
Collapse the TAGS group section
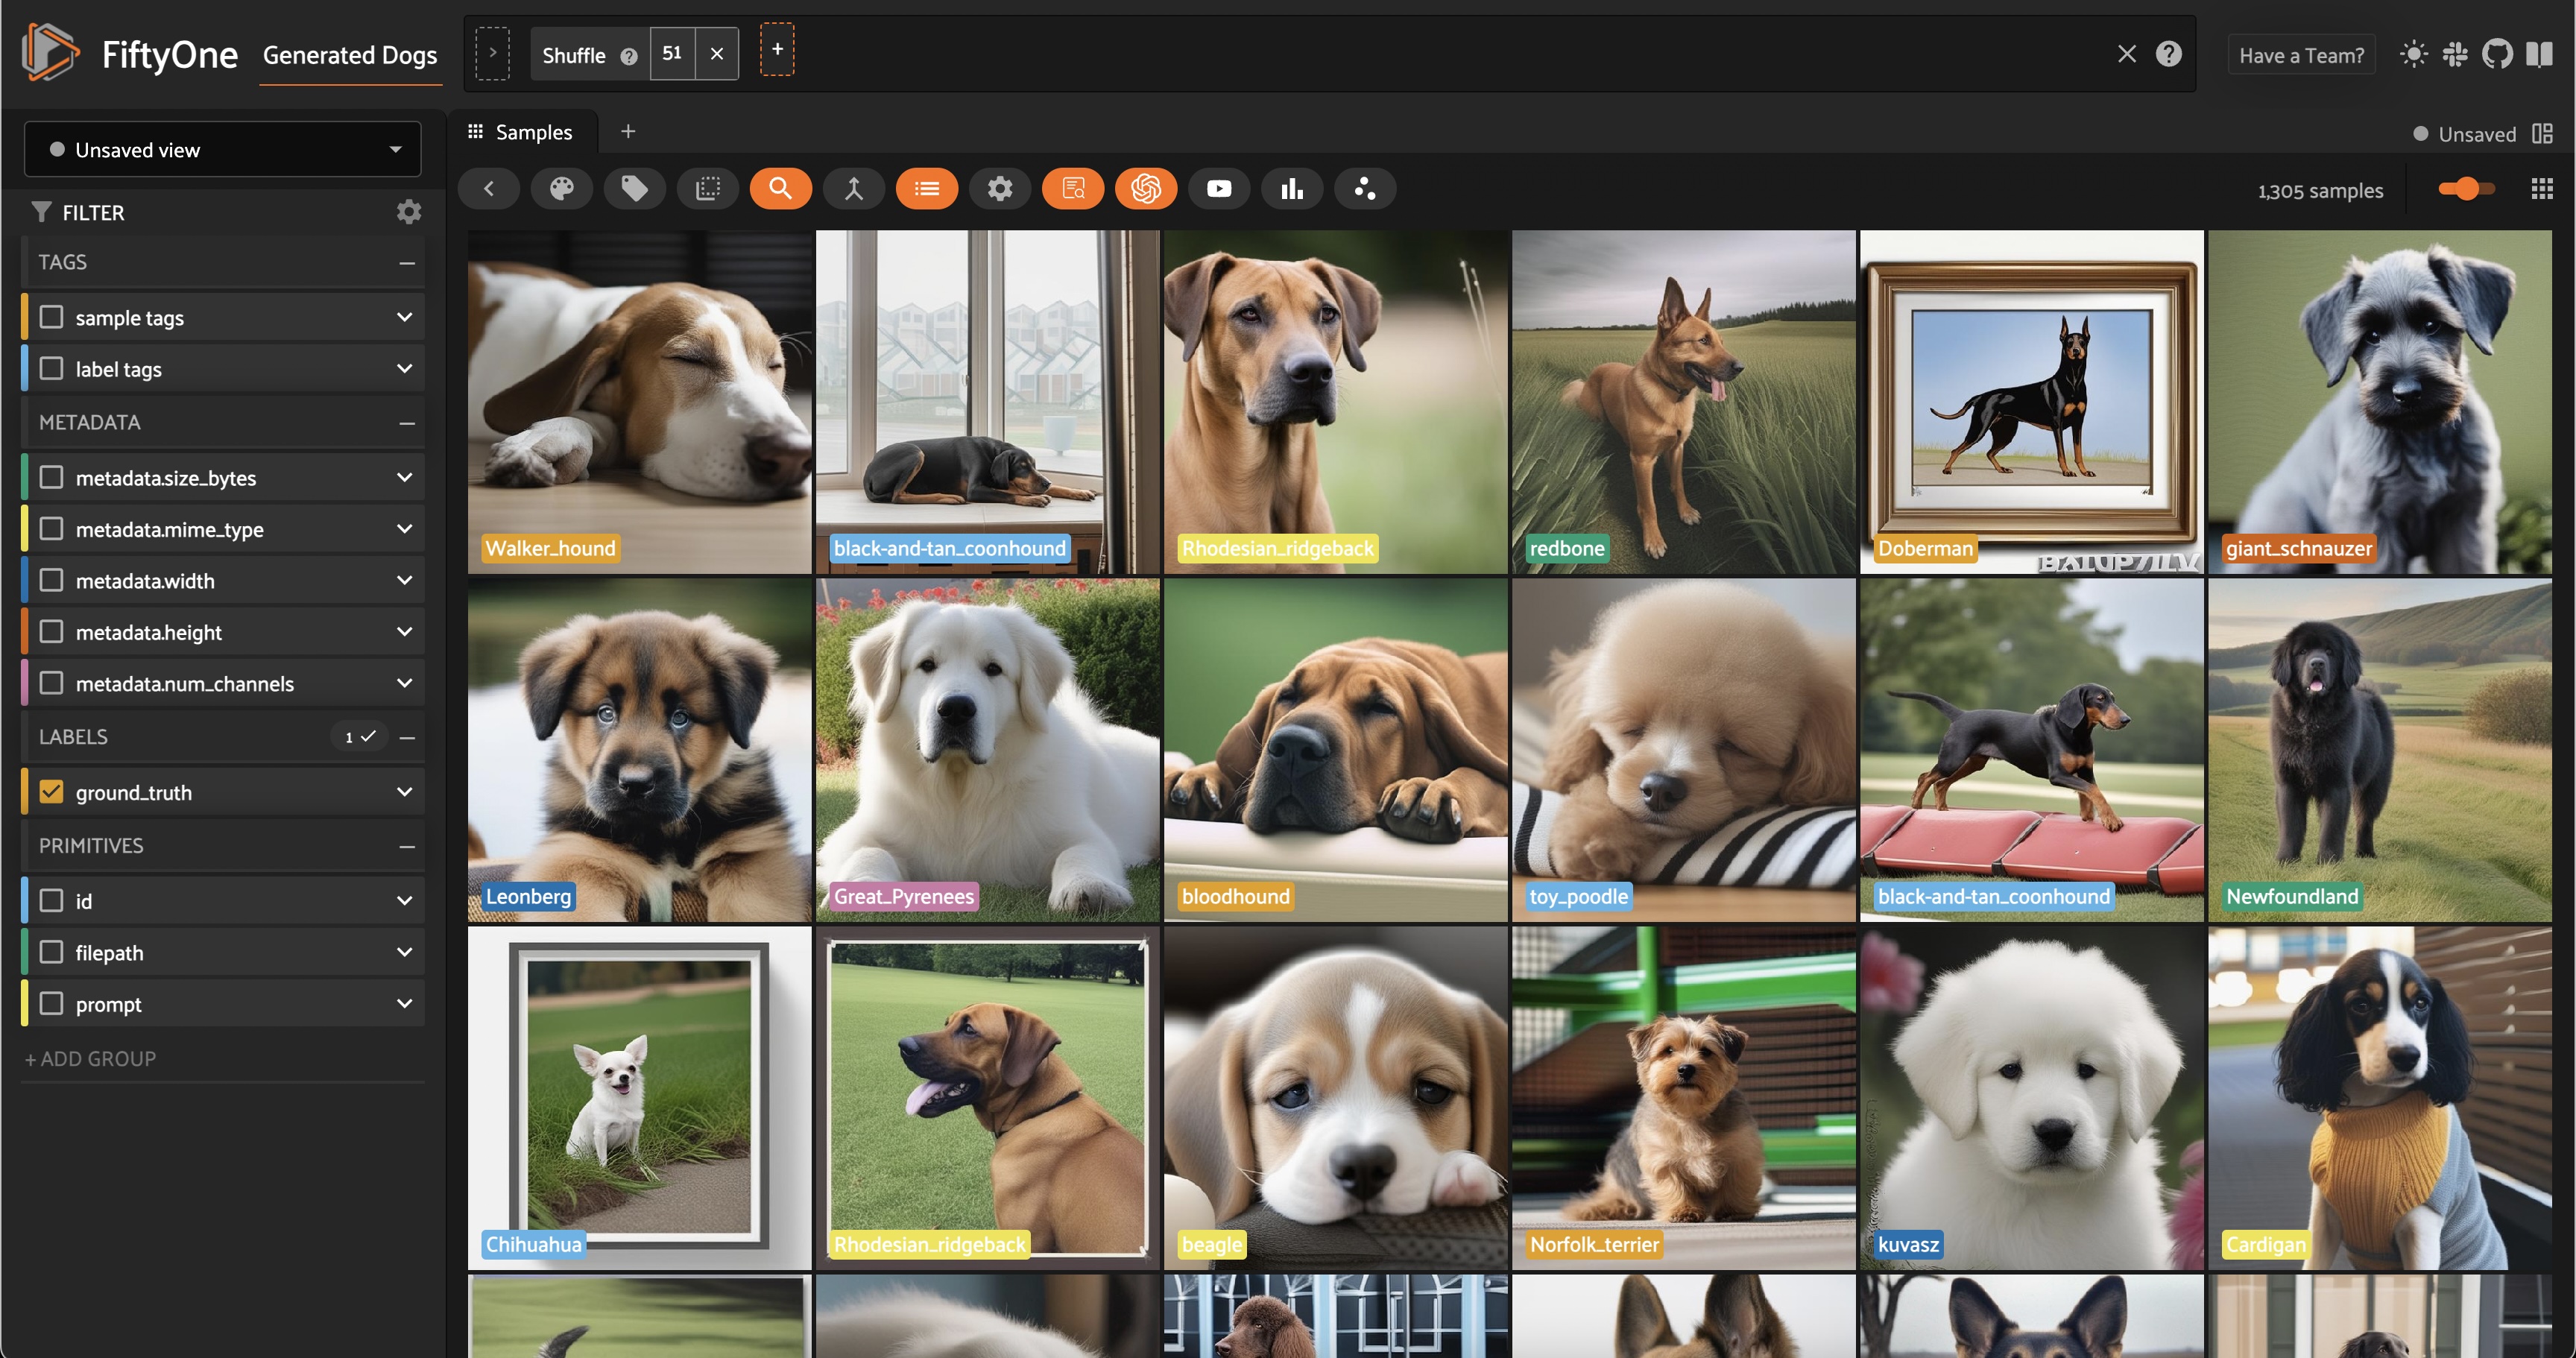[406, 262]
